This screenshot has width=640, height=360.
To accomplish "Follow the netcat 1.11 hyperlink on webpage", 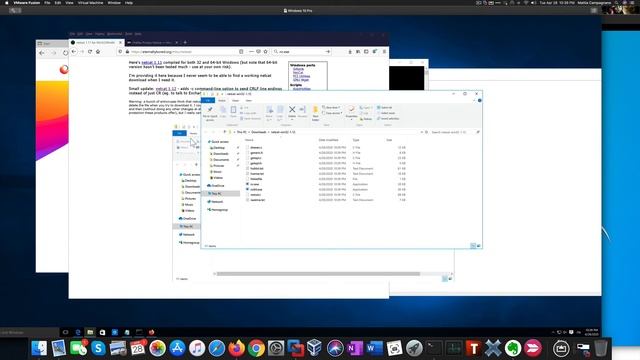I will 152,62.
